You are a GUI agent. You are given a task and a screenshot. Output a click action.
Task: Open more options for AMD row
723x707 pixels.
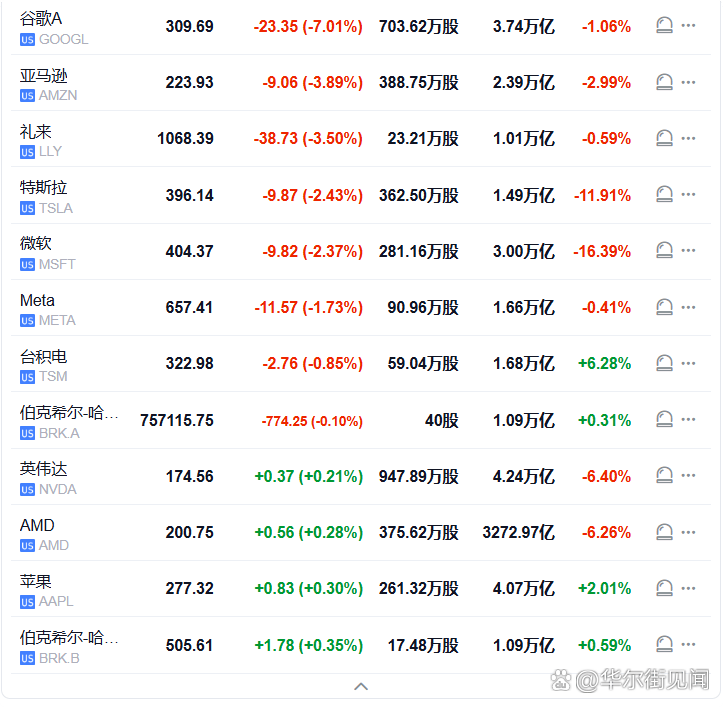(688, 532)
